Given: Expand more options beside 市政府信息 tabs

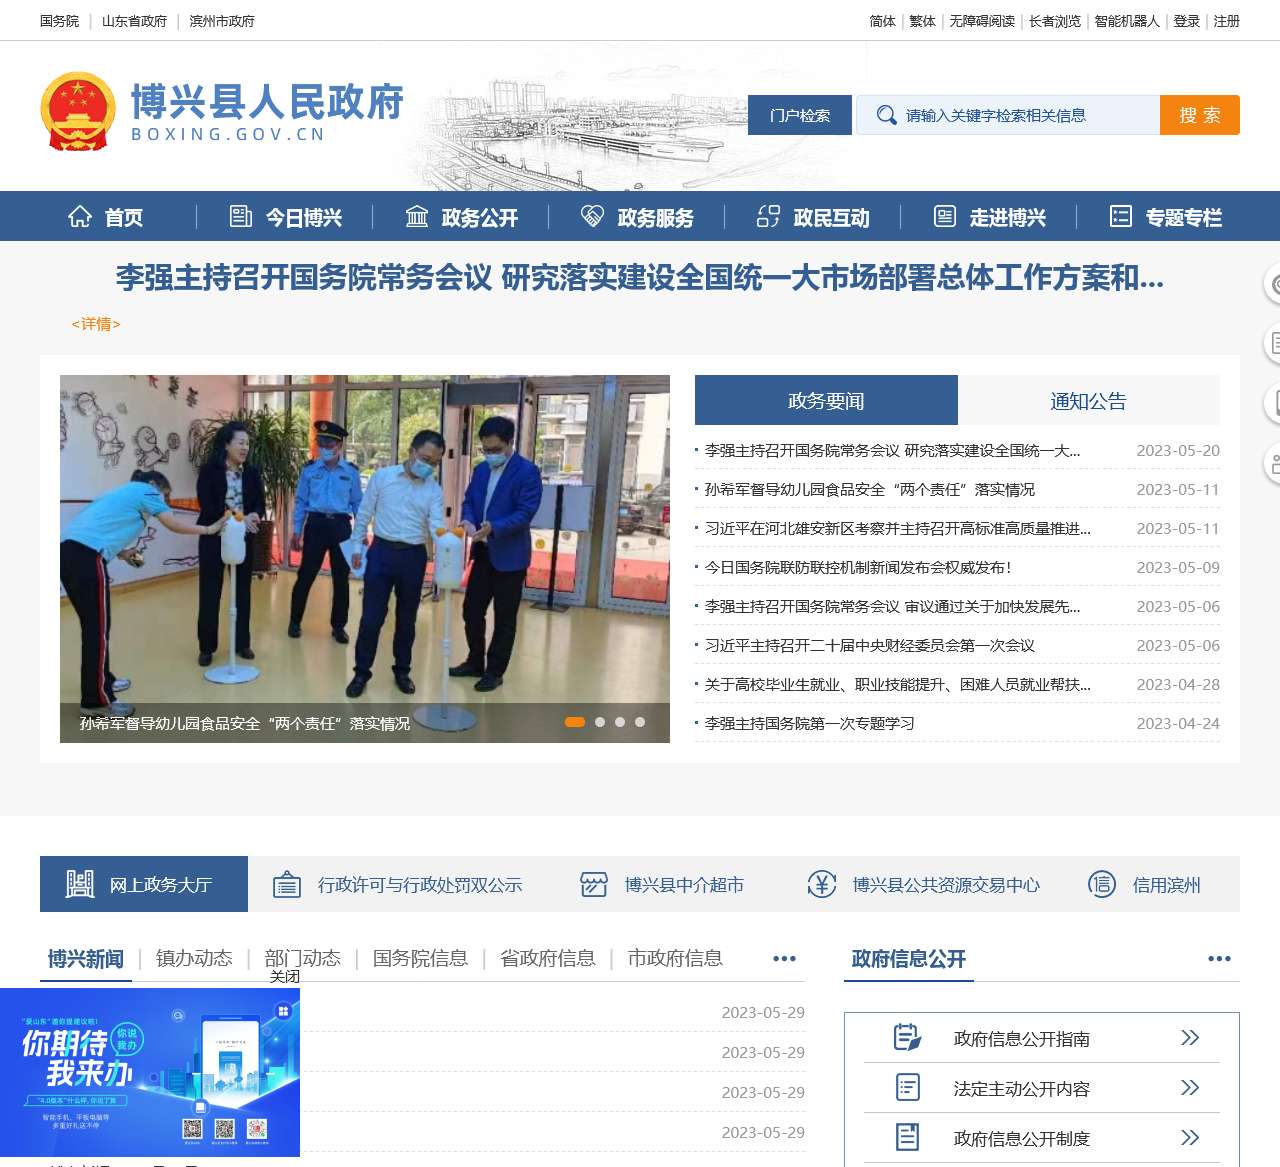Looking at the screenshot, I should 785,958.
